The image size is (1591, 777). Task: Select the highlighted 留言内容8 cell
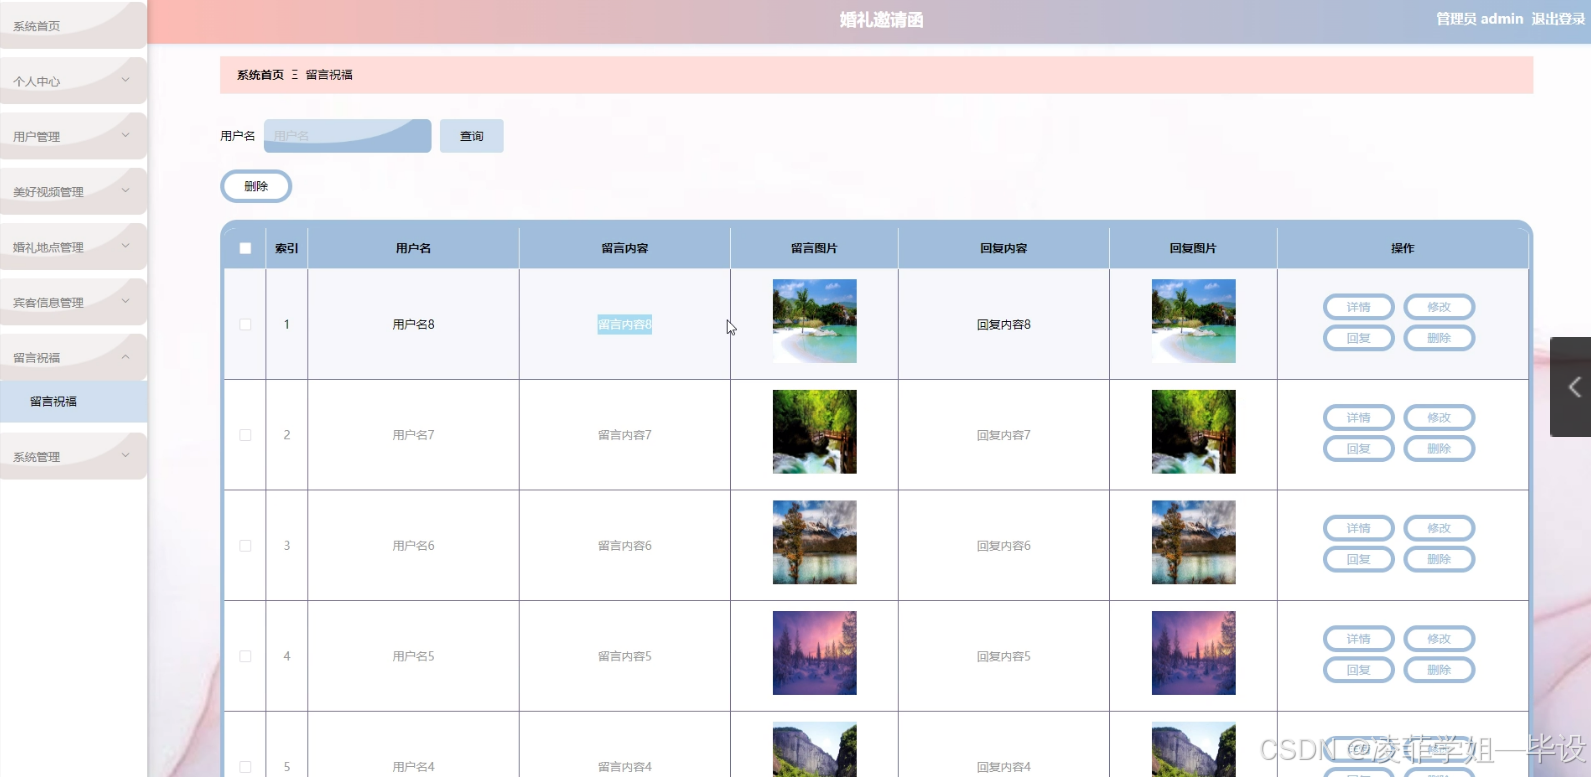tap(625, 324)
